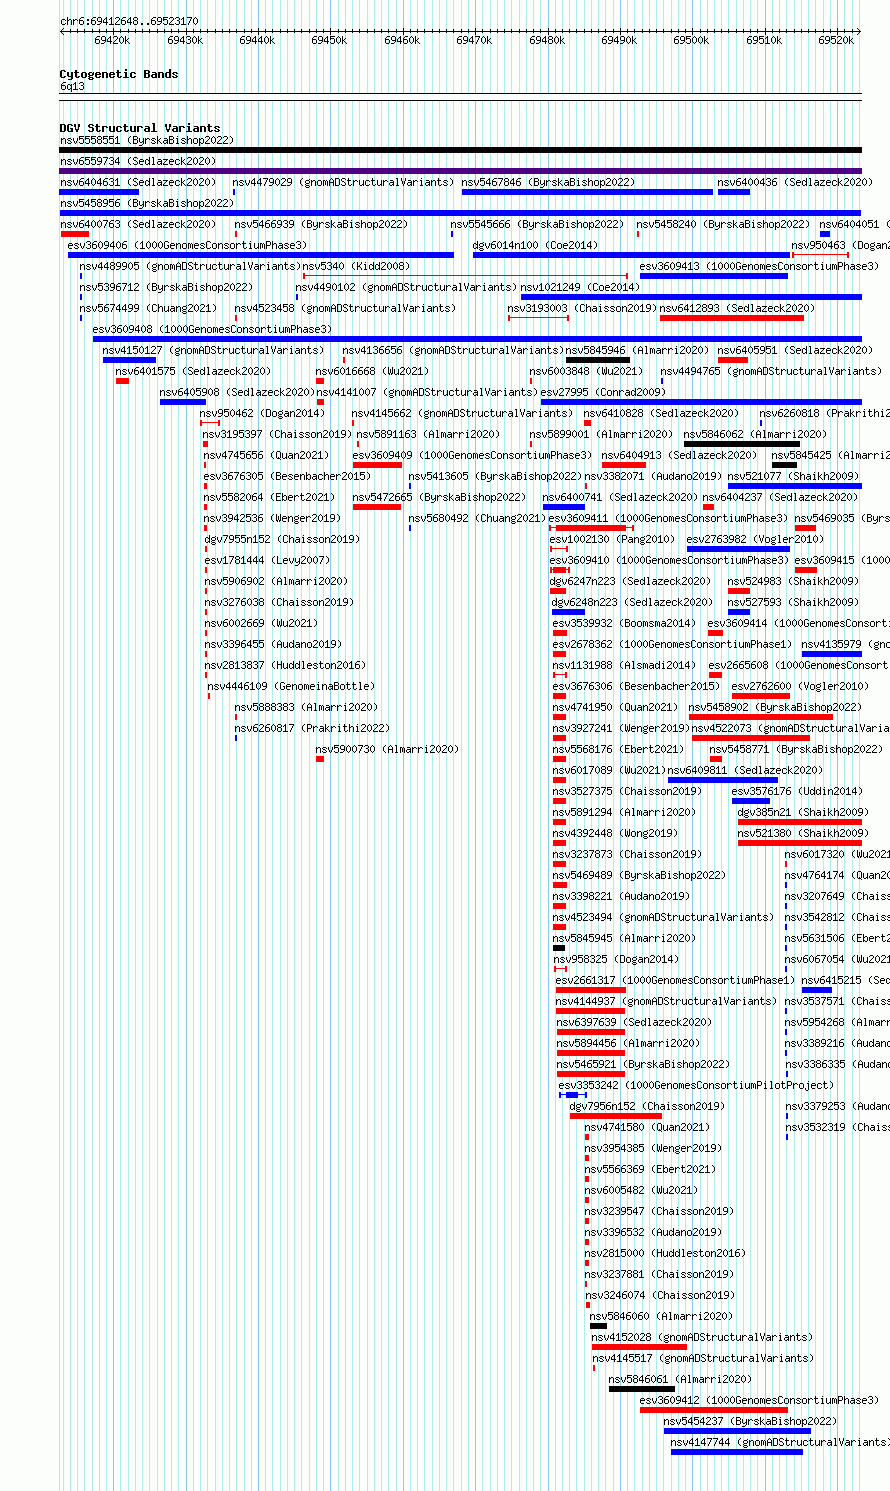Screen dimensions: 890x1491
Task: Select the 6q13 cytogenetic band label
Action: (72, 87)
